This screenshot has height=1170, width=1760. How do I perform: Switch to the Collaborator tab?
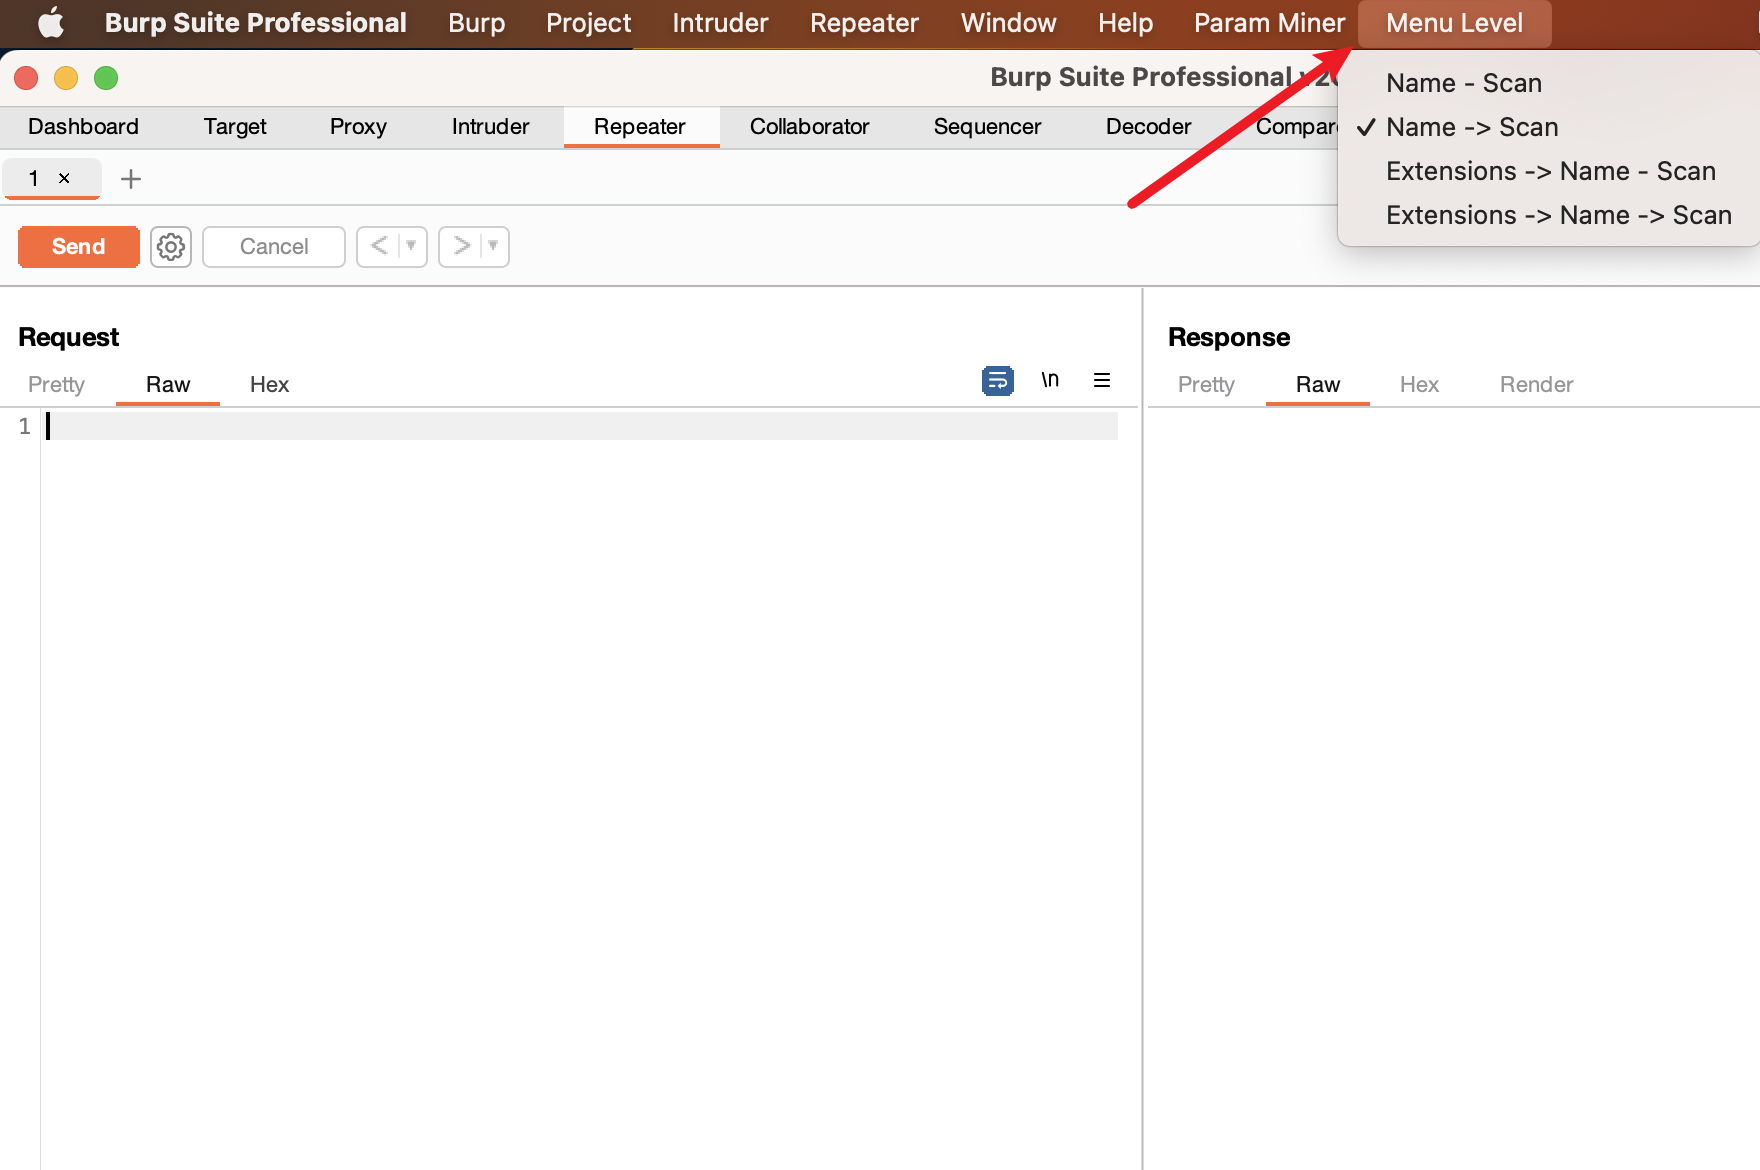coord(809,127)
